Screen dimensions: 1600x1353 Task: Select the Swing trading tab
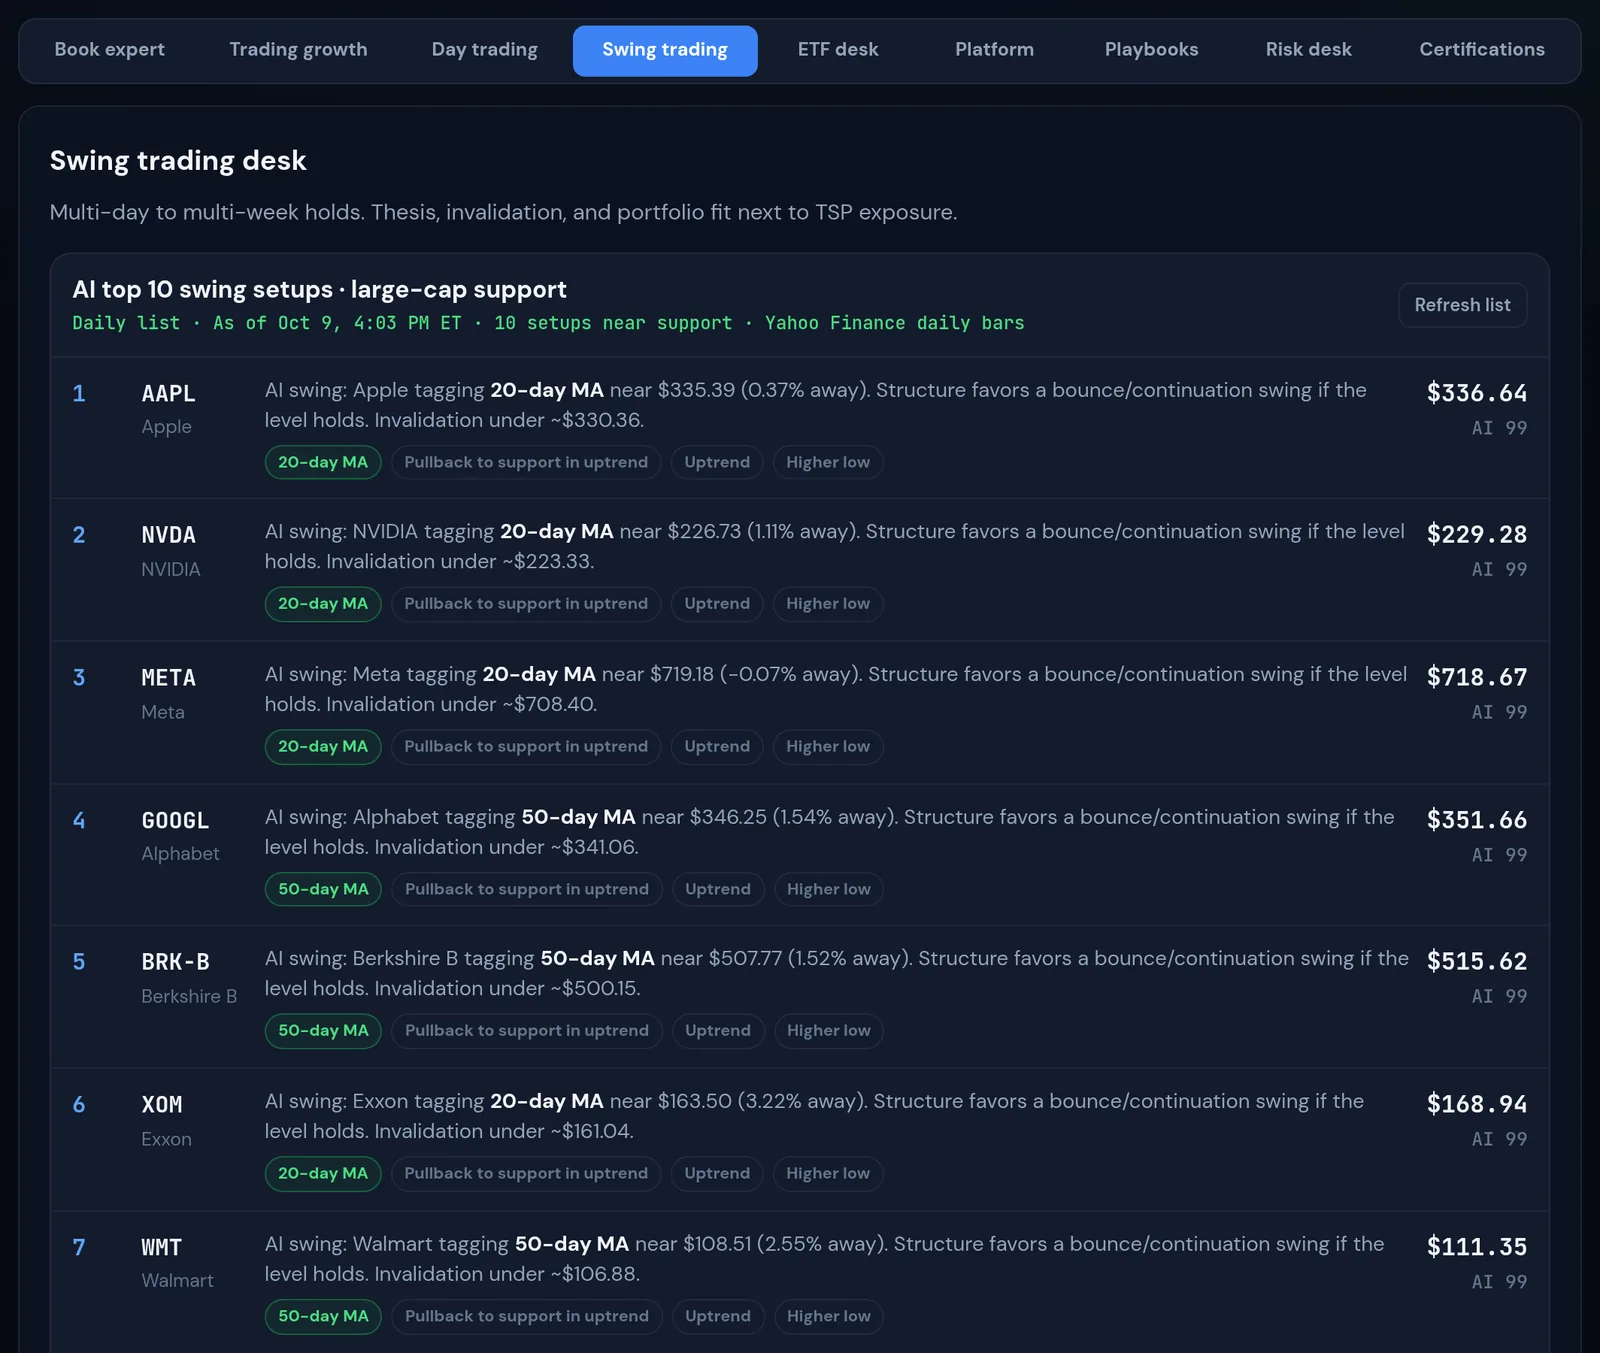pos(665,50)
